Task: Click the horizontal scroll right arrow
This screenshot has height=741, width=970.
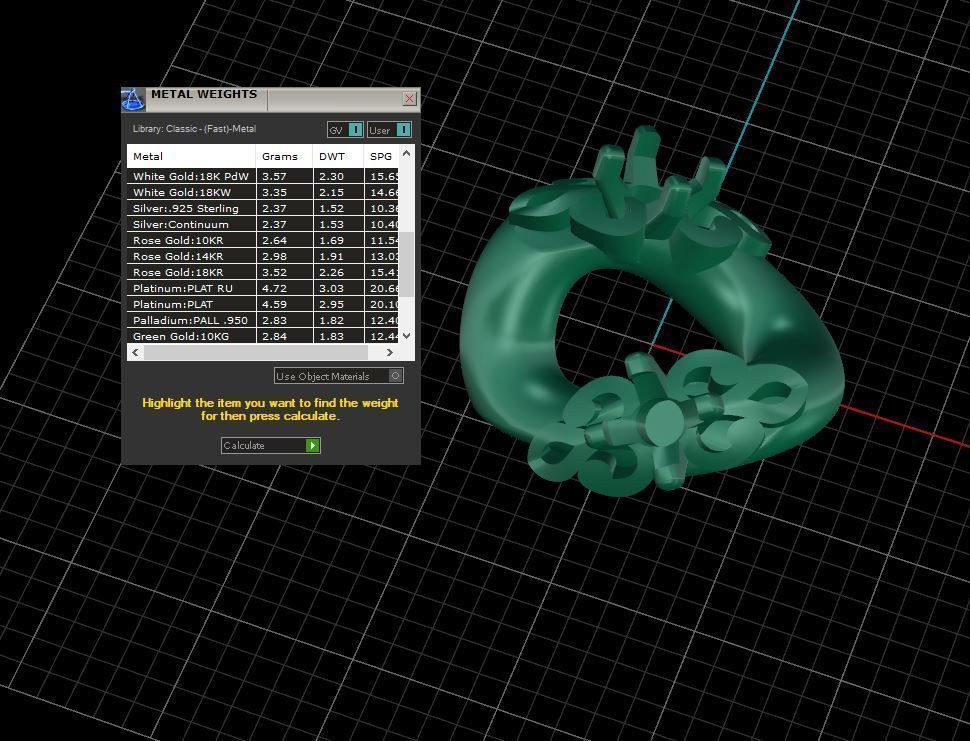Action: tap(389, 353)
